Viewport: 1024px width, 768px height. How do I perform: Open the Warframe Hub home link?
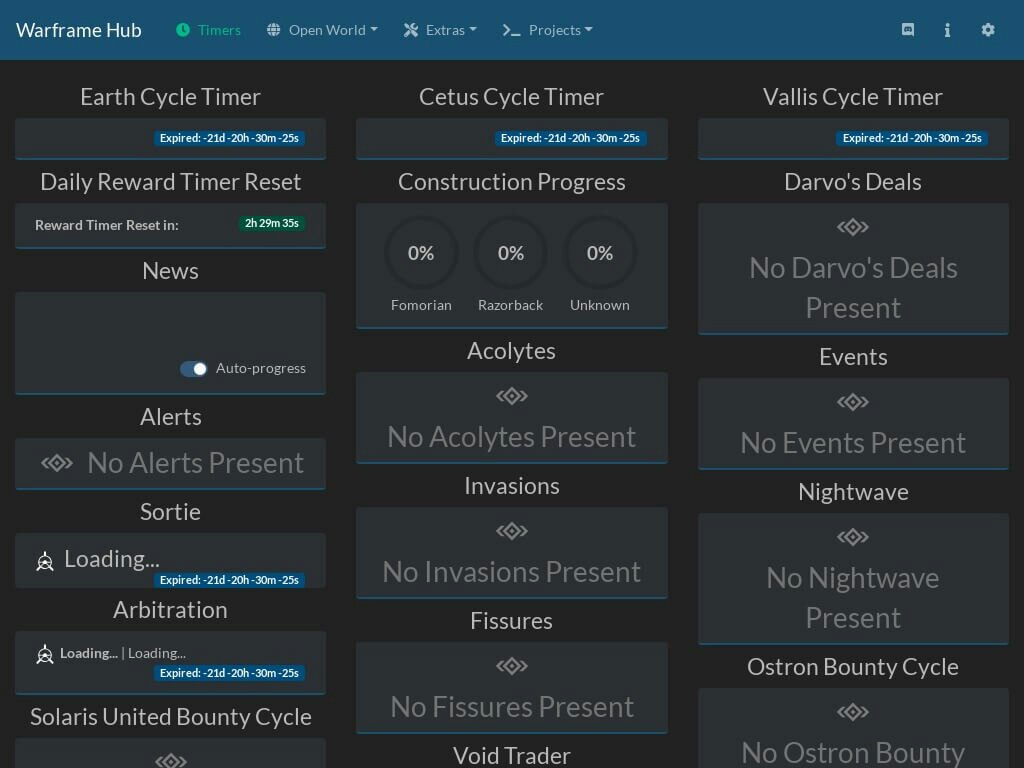pyautogui.click(x=78, y=30)
